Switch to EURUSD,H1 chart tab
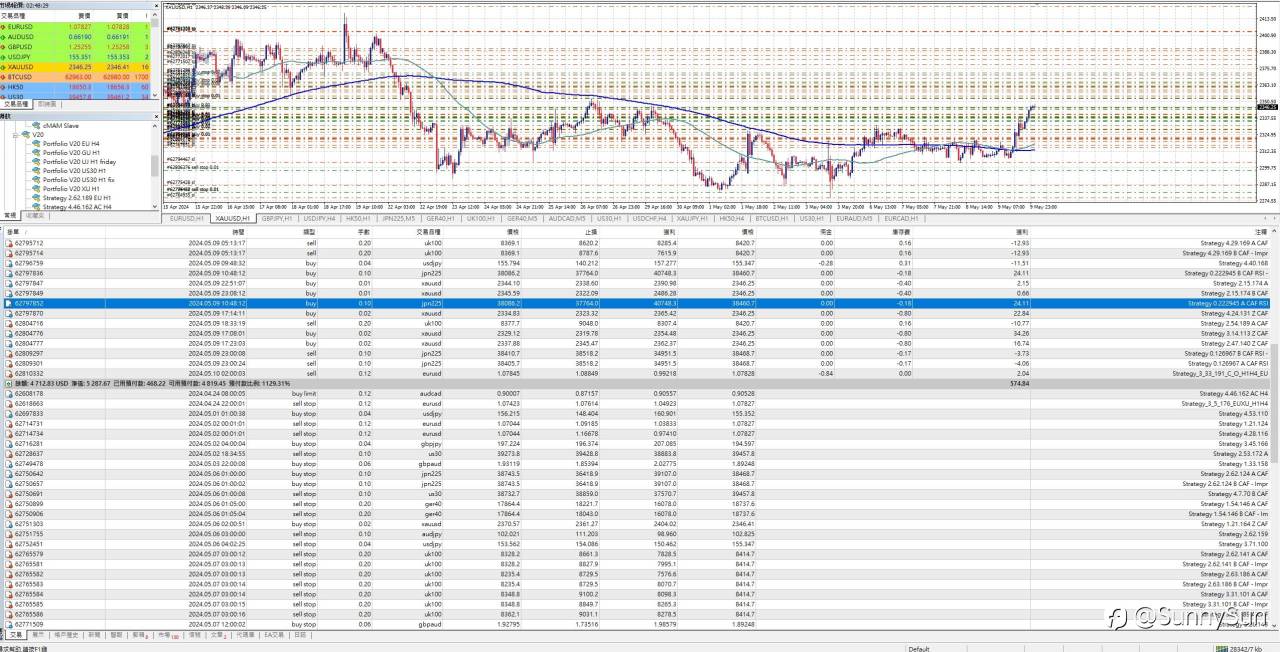This screenshot has height=652, width=1280. 186,217
